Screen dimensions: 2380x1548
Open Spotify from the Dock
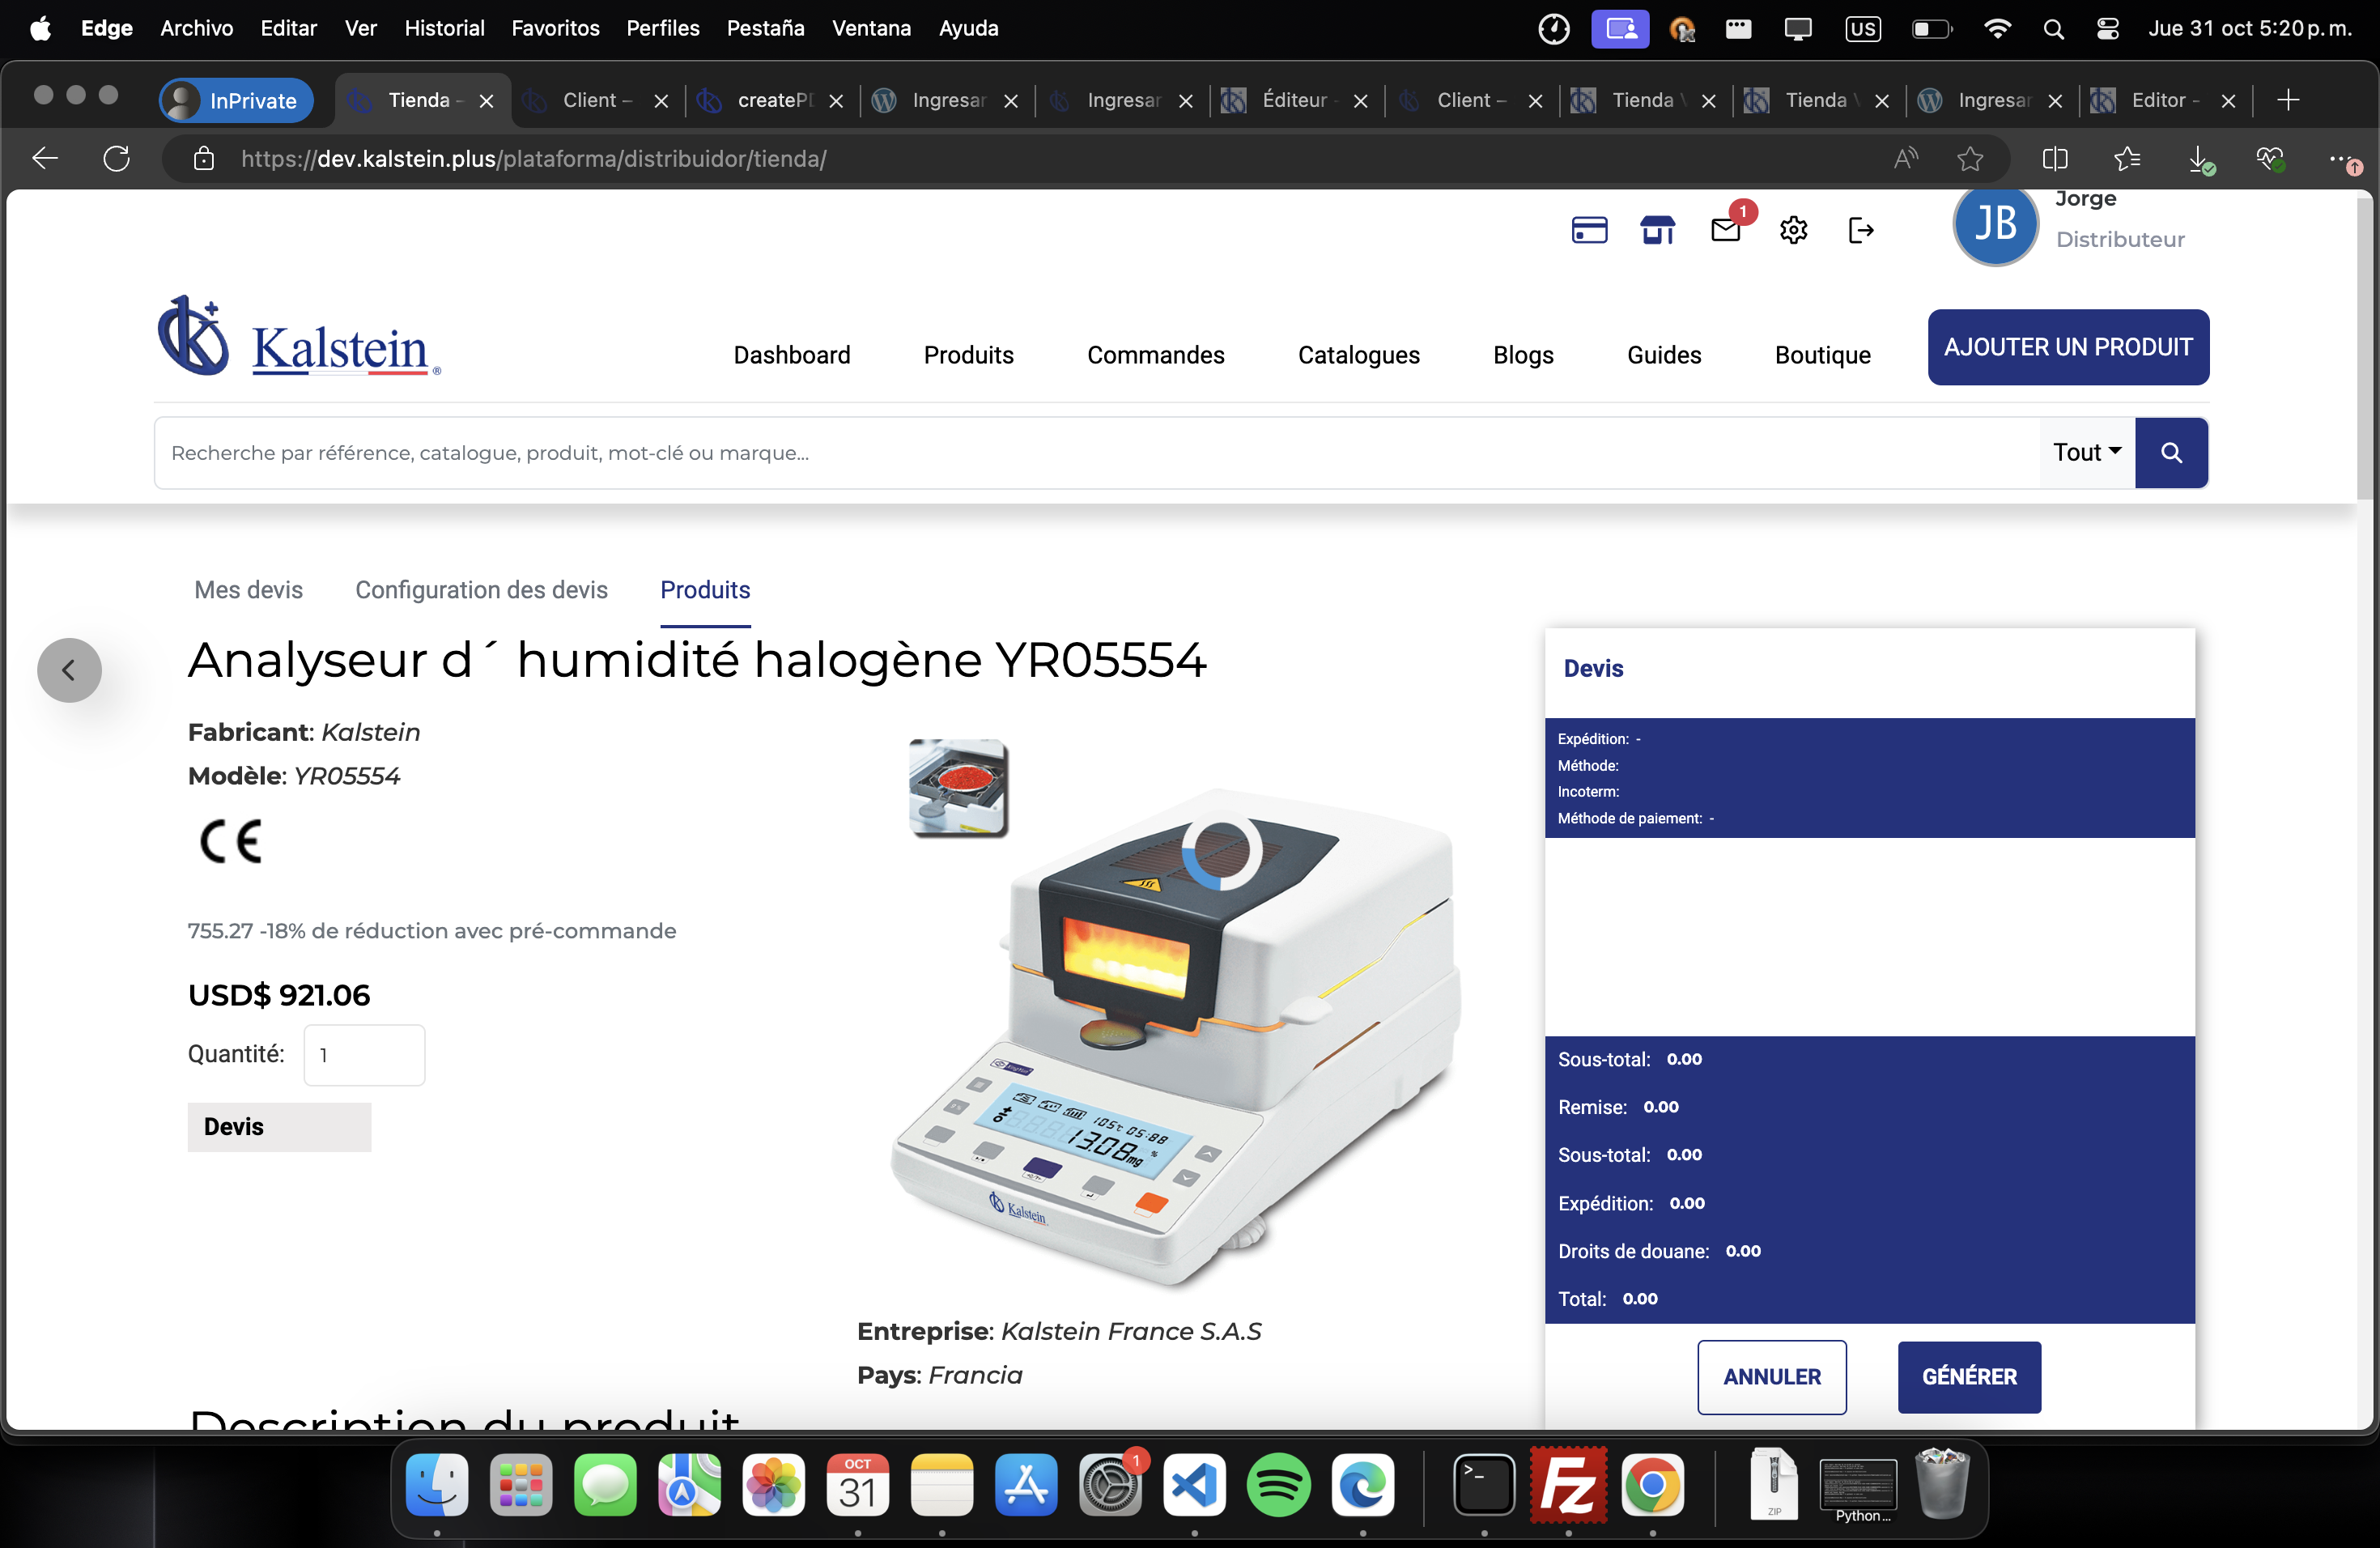1278,1484
